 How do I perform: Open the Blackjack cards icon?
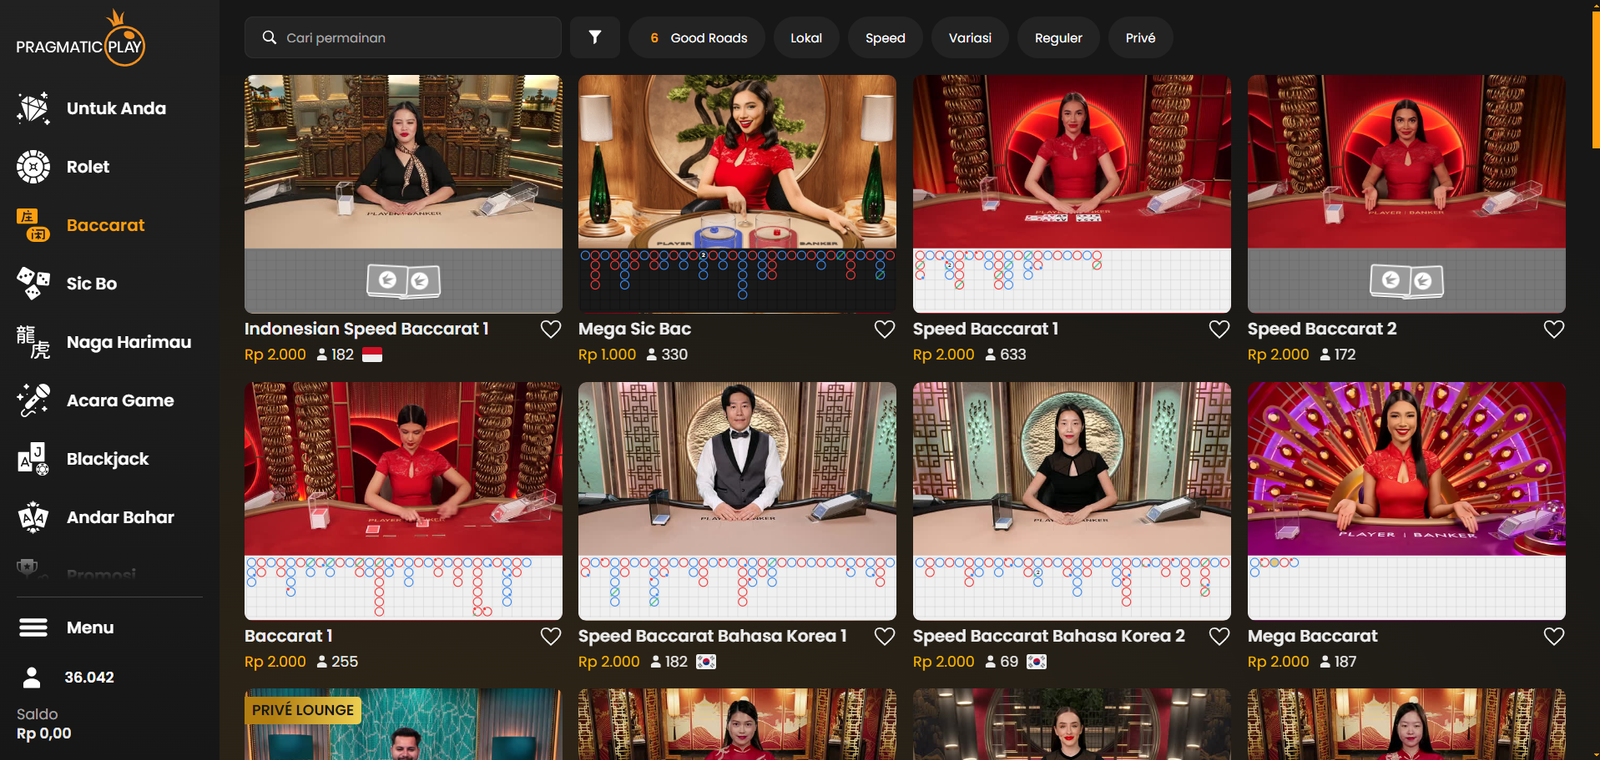pyautogui.click(x=33, y=459)
